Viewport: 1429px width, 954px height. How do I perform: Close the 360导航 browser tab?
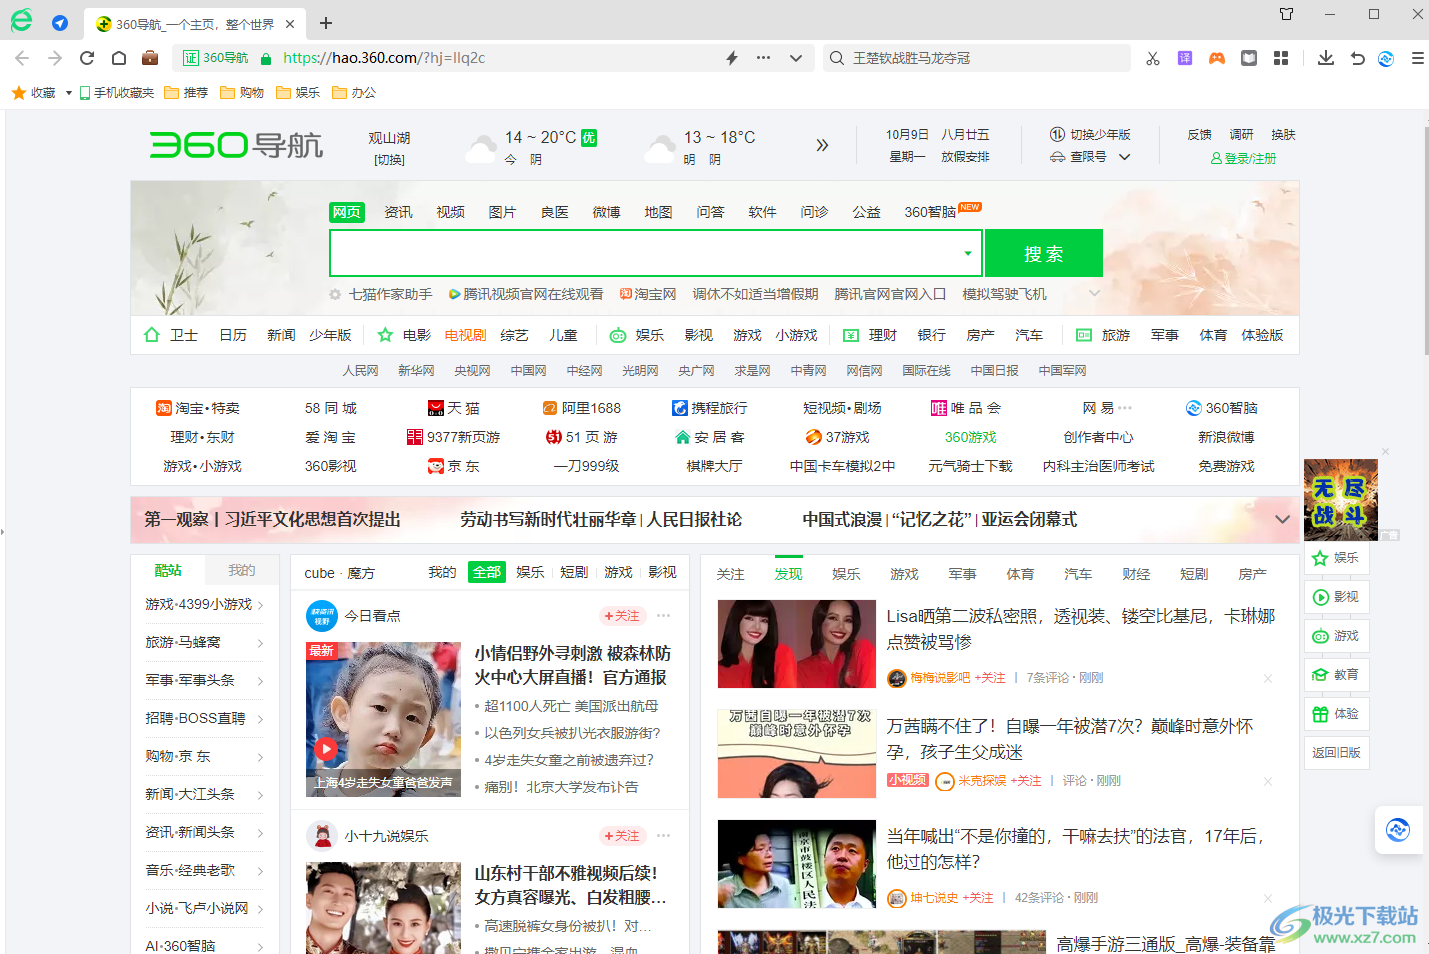coord(290,24)
